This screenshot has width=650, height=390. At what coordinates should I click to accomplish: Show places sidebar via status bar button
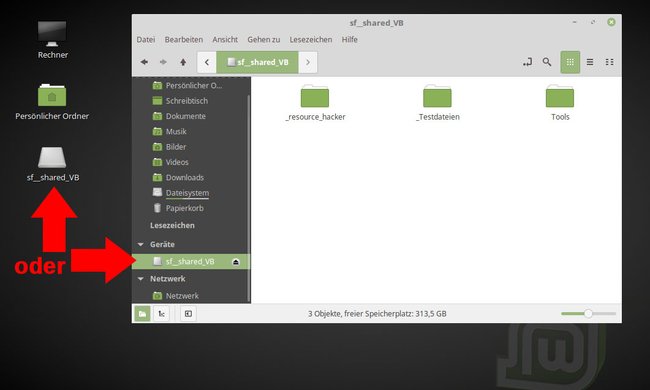pyautogui.click(x=142, y=314)
